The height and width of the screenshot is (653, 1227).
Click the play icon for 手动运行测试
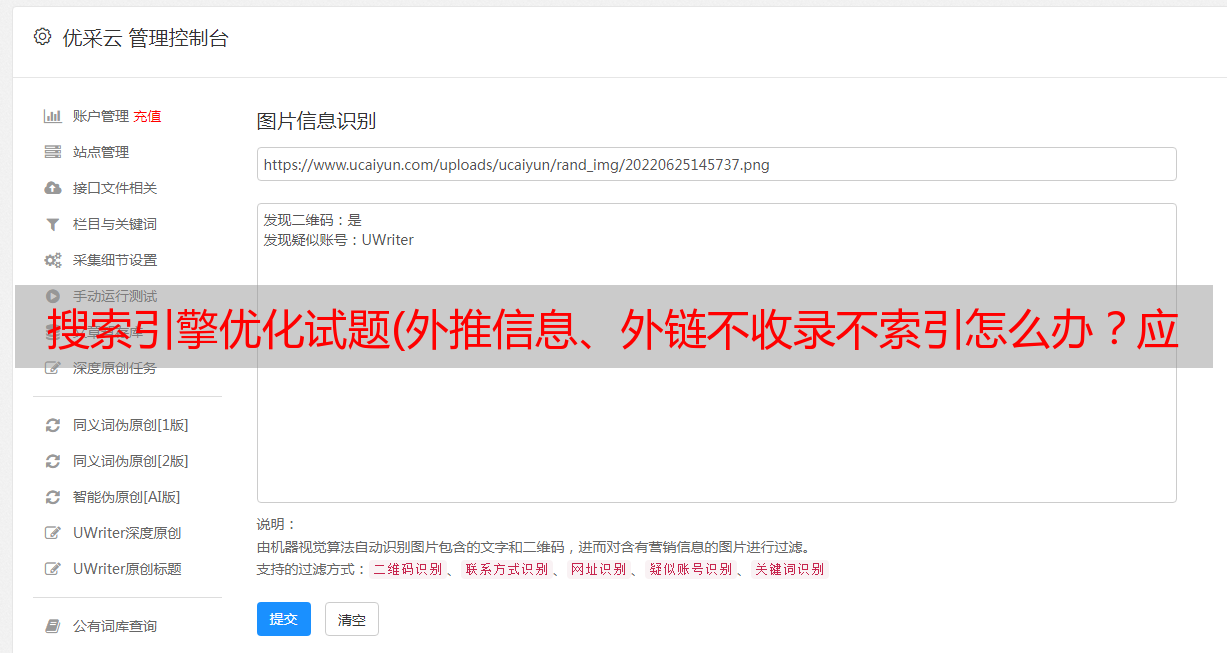[x=53, y=296]
